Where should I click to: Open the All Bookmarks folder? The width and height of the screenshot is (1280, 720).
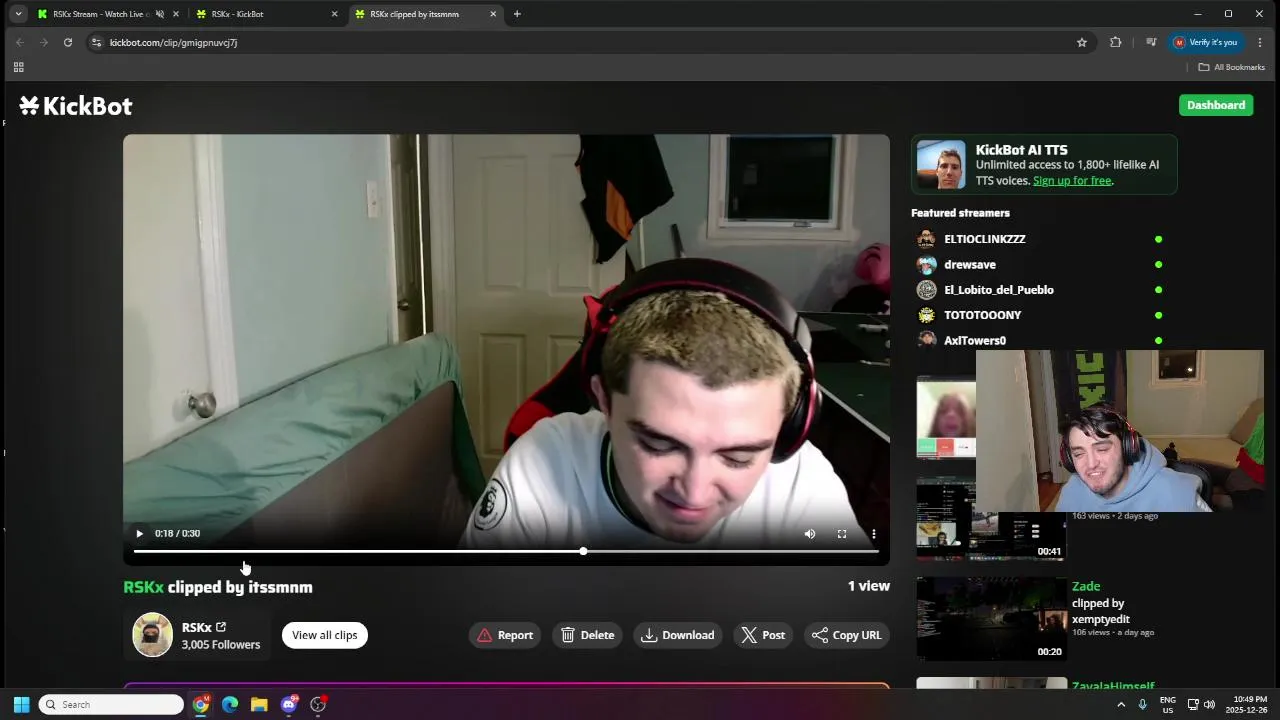pyautogui.click(x=1232, y=67)
